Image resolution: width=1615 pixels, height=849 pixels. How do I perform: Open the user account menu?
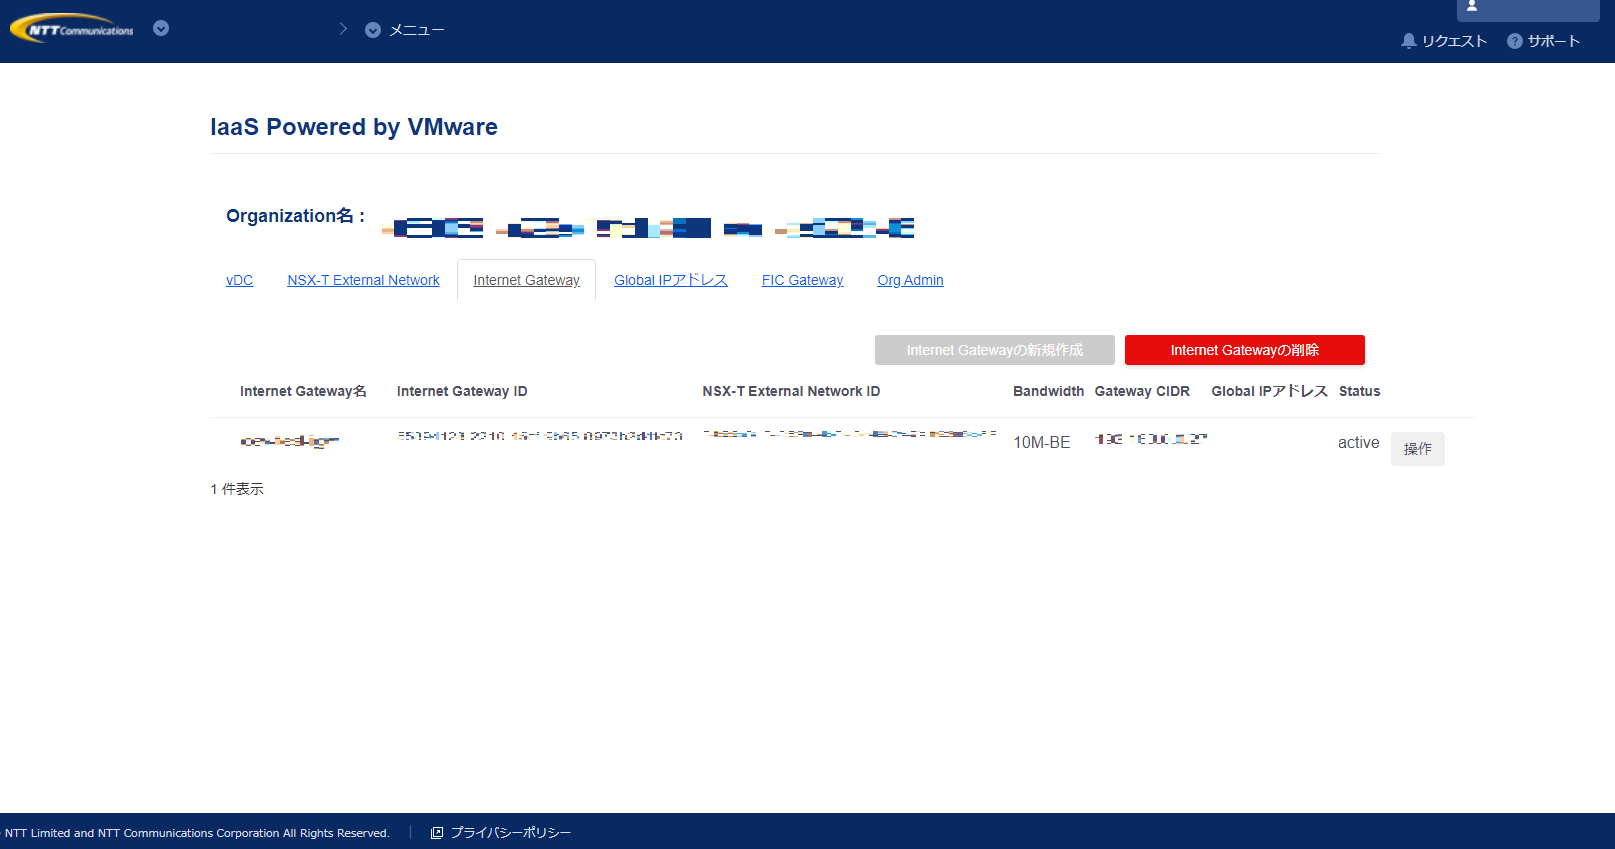tap(1528, 9)
